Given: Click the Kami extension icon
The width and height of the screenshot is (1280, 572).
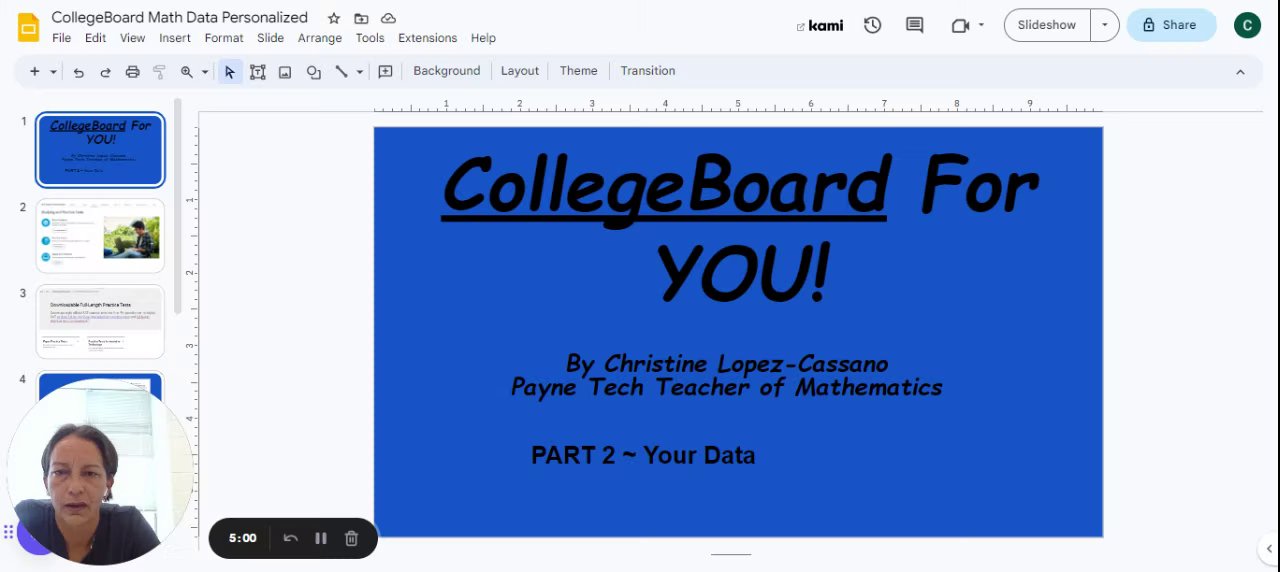Looking at the screenshot, I should pyautogui.click(x=820, y=26).
